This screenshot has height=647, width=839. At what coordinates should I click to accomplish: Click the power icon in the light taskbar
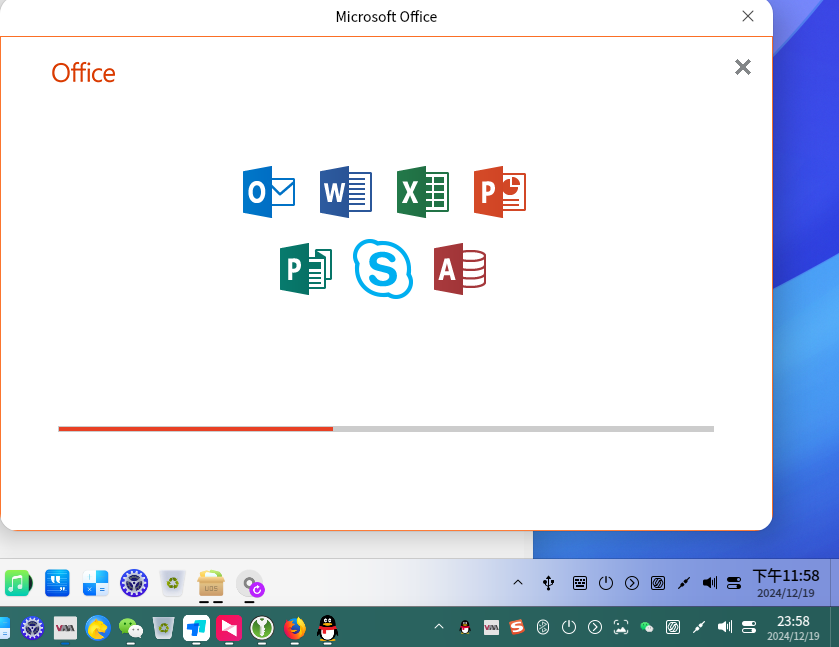606,583
